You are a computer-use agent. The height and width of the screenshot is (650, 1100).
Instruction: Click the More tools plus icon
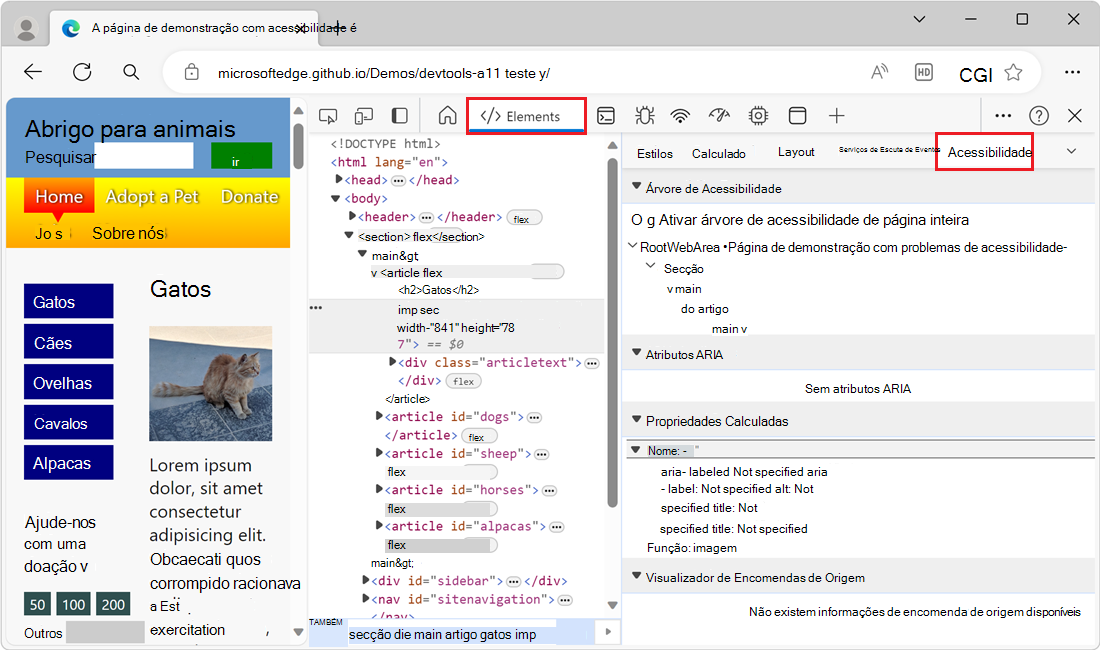coord(837,116)
